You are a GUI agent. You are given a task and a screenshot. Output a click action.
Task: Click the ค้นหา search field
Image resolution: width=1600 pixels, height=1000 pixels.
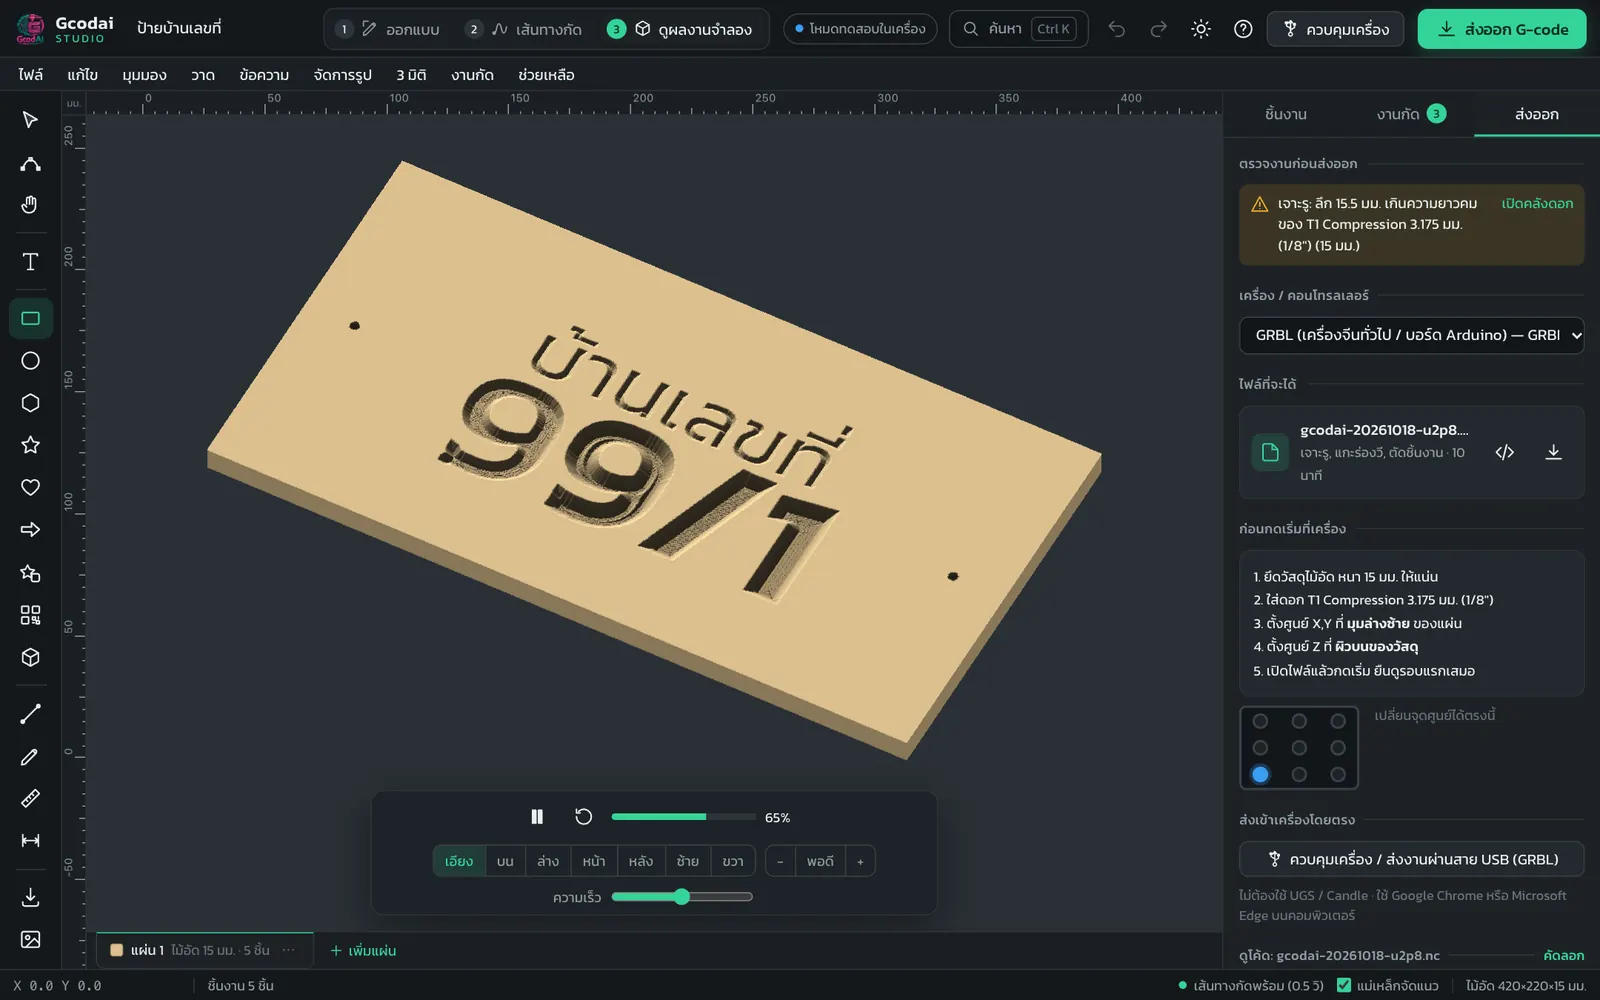(x=1018, y=29)
